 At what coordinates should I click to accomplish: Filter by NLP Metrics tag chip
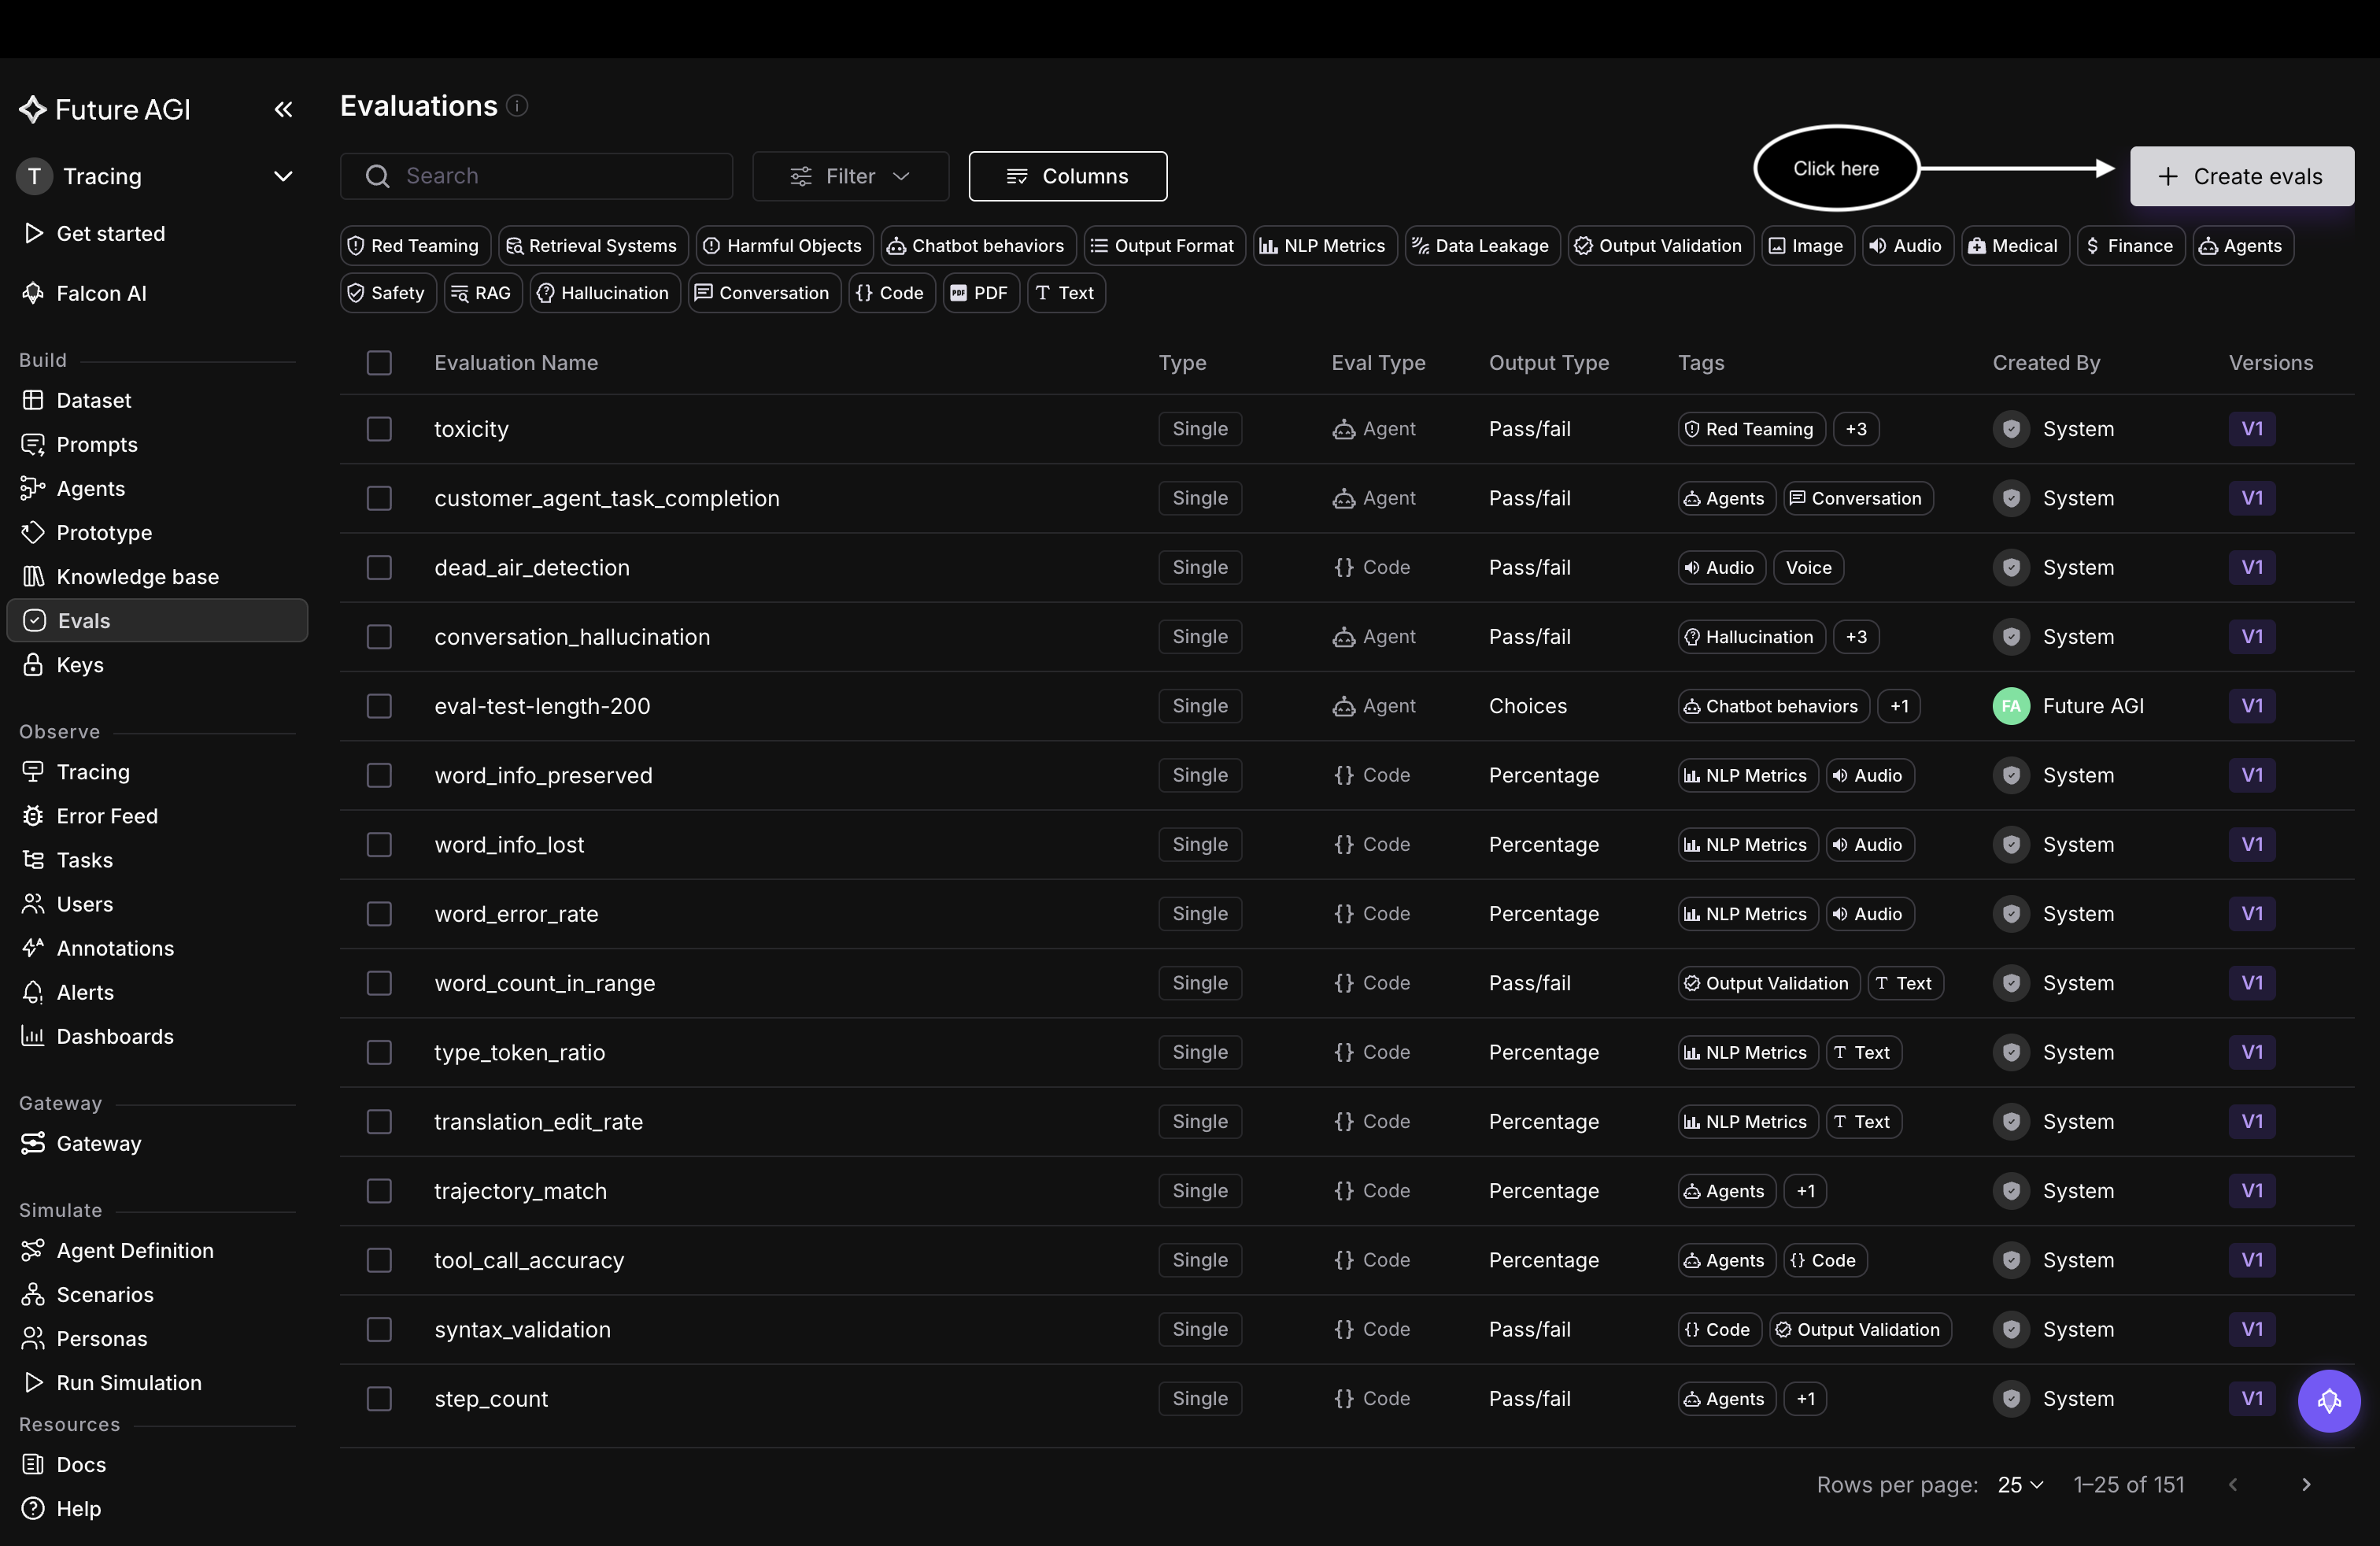1324,246
